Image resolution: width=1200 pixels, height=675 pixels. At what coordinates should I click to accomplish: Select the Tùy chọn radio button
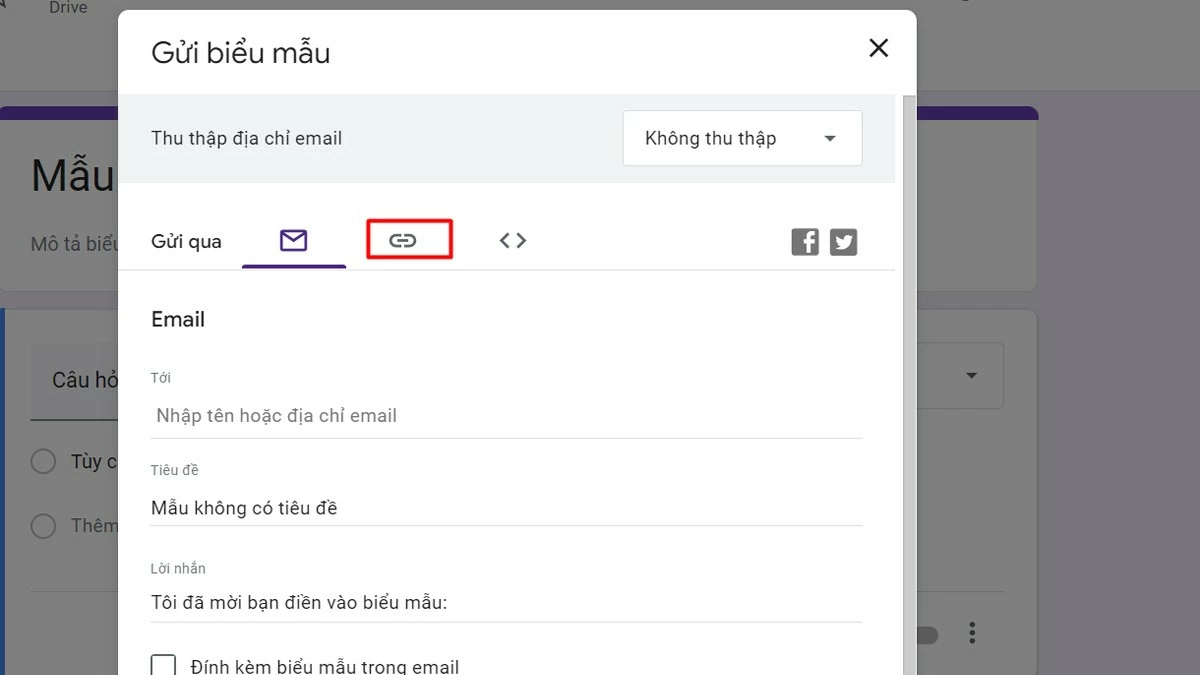pyautogui.click(x=43, y=461)
